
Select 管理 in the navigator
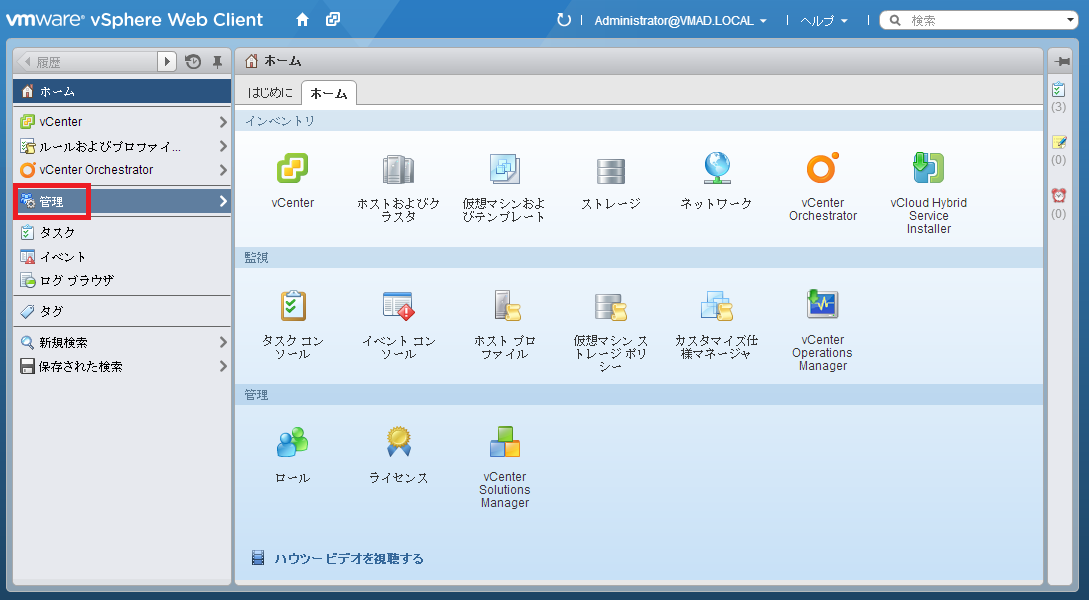coord(122,201)
